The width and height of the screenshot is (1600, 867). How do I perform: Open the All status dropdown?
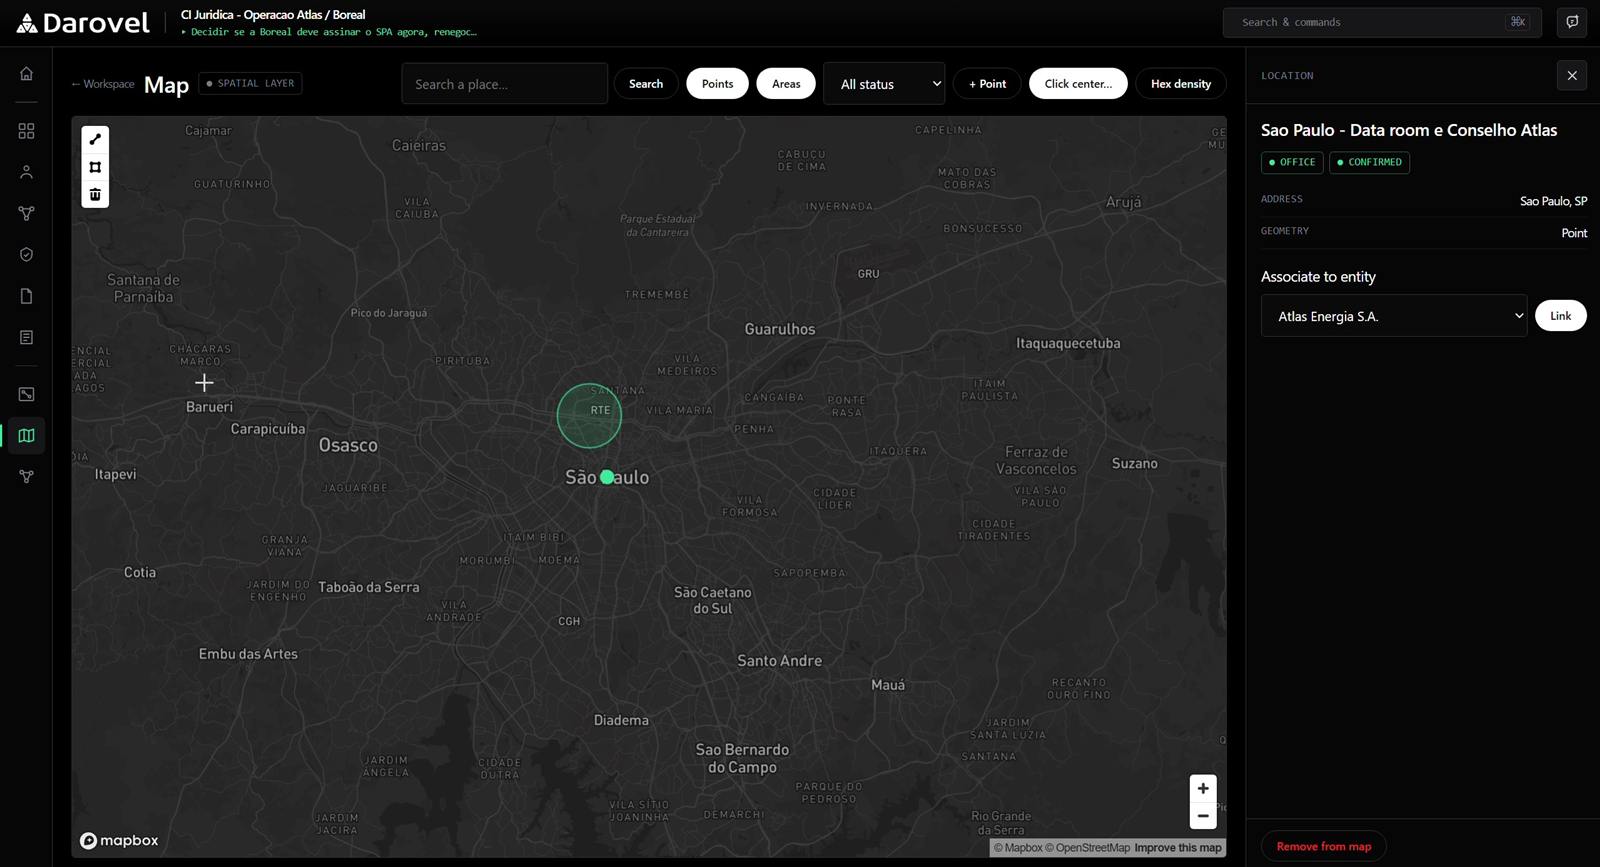(884, 84)
